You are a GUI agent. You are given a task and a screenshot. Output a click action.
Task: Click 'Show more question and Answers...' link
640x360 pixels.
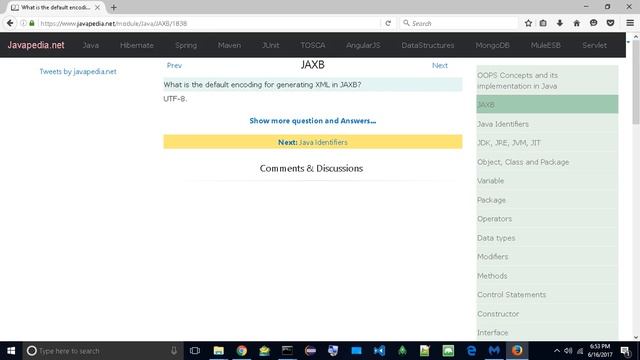point(313,121)
